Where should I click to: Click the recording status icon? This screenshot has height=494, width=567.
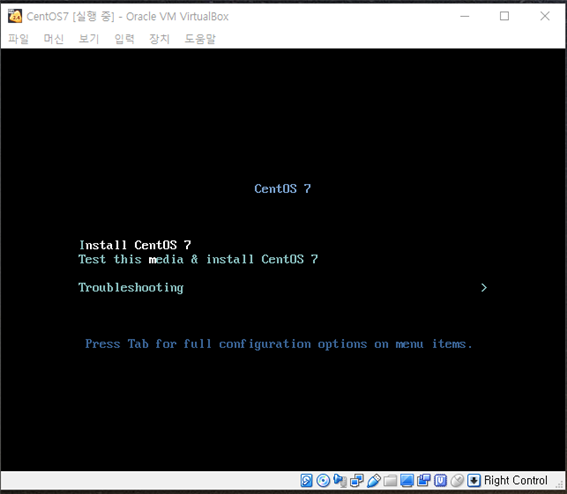click(x=423, y=481)
